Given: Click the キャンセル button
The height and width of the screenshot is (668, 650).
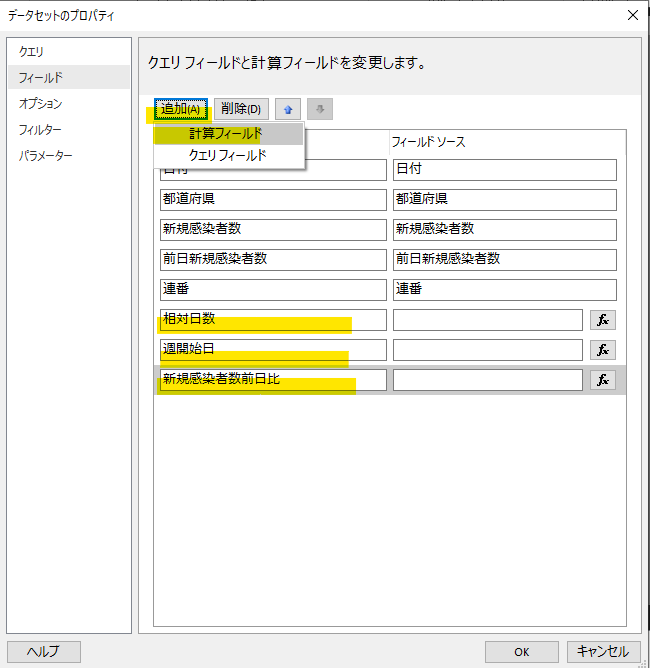Looking at the screenshot, I should [603, 651].
